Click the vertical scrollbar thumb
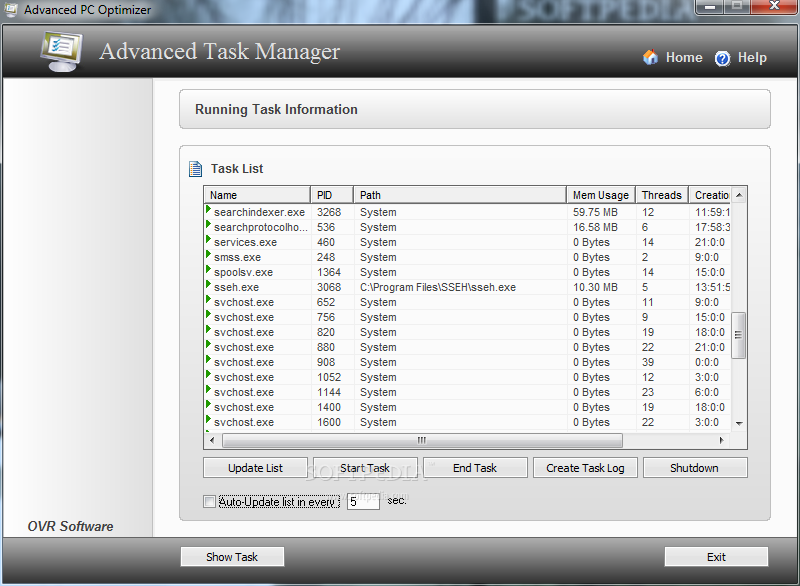Screen dimensions: 800x586 738,335
